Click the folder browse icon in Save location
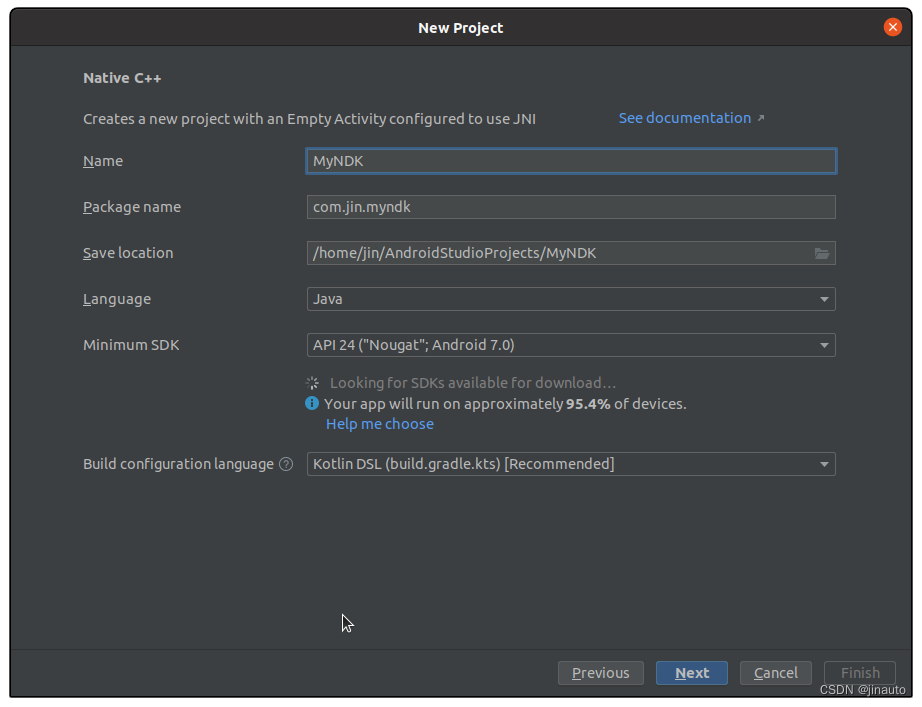 click(822, 254)
